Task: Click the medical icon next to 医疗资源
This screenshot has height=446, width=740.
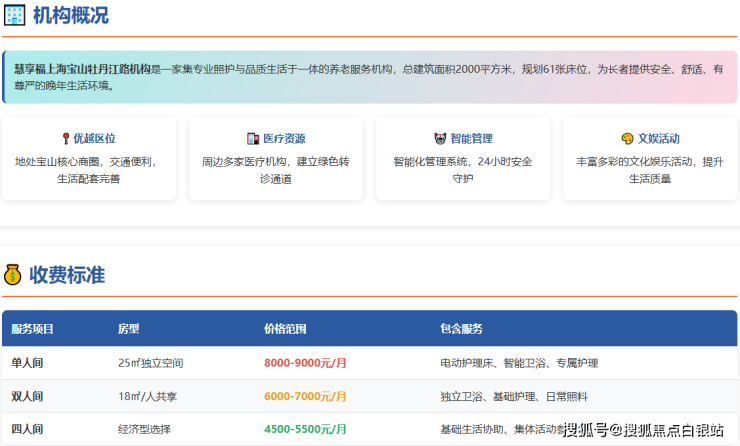Action: click(x=253, y=139)
